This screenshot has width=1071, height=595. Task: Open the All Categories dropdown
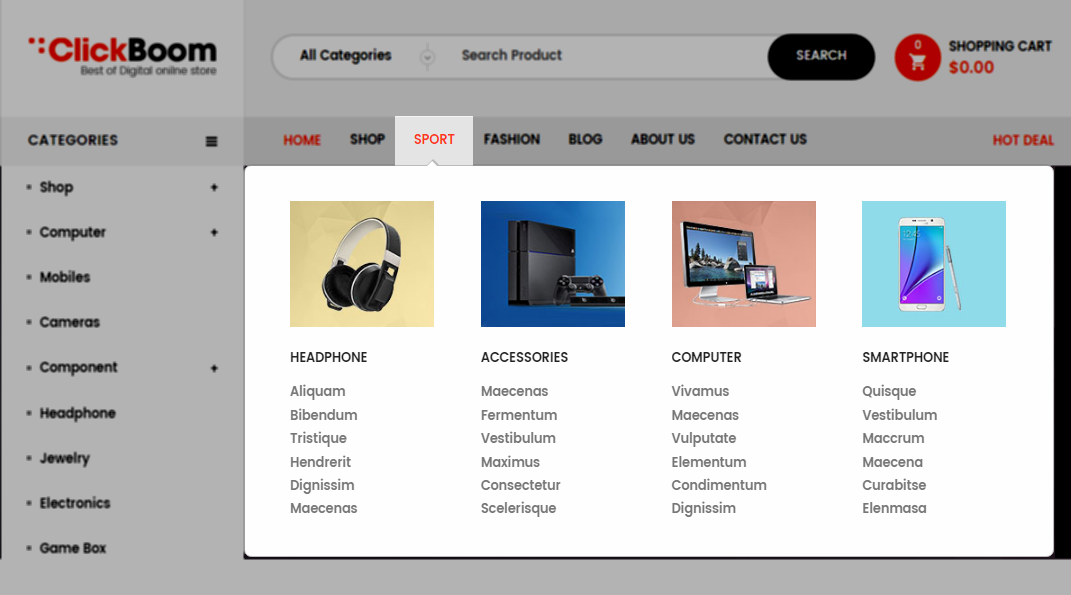click(x=367, y=55)
